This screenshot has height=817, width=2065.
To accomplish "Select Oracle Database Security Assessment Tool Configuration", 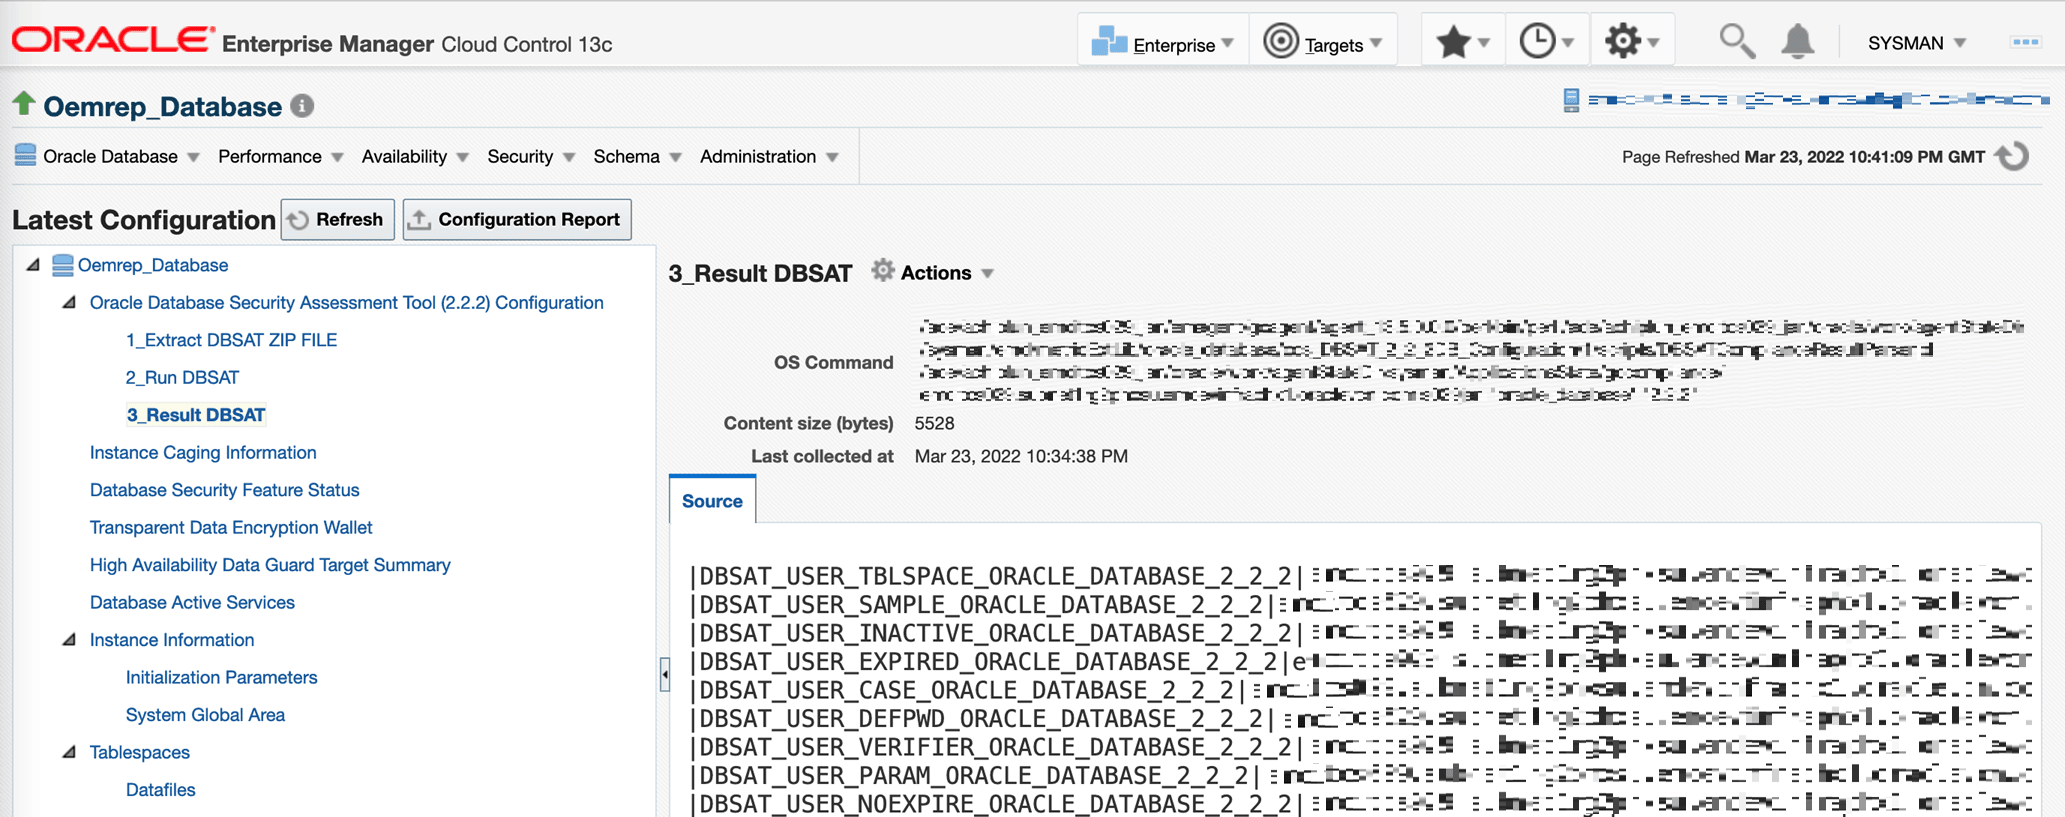I will tap(346, 303).
